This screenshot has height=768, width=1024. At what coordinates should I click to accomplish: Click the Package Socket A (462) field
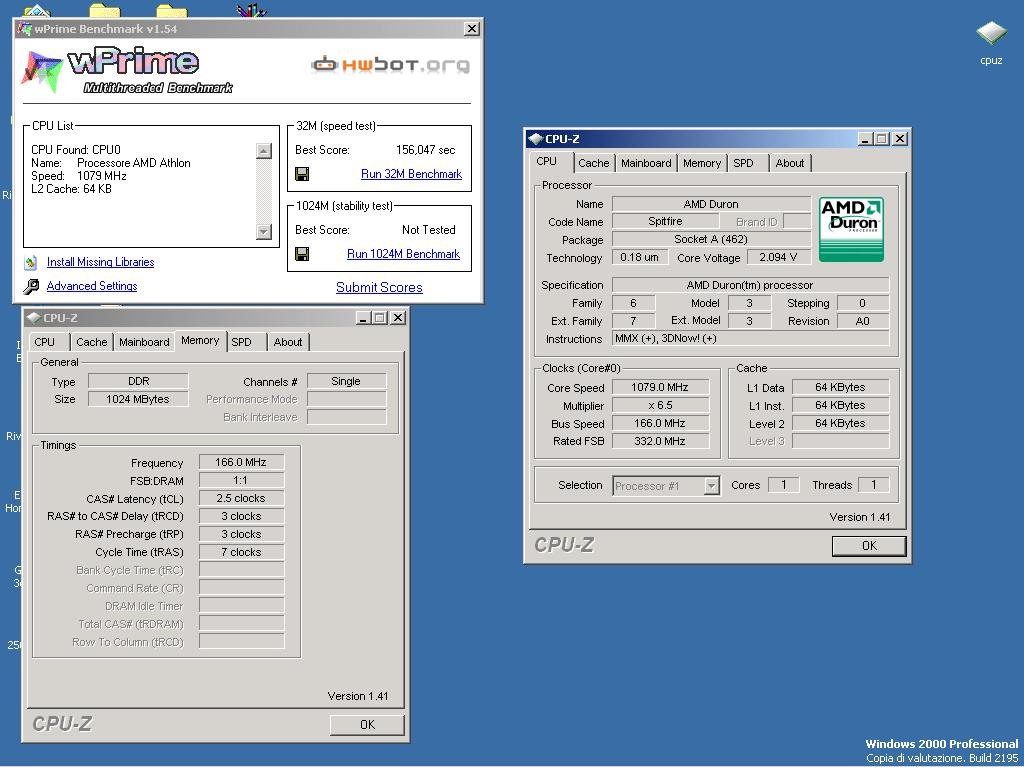click(x=711, y=239)
